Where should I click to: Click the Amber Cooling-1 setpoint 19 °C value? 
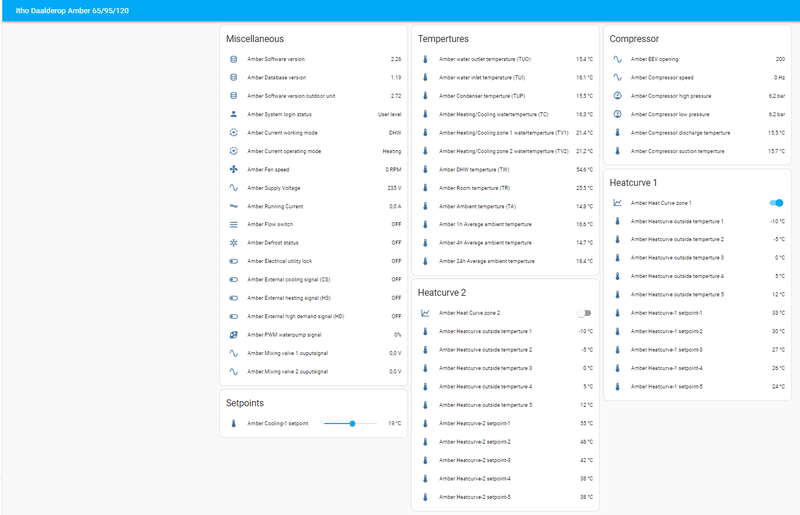pyautogui.click(x=394, y=424)
